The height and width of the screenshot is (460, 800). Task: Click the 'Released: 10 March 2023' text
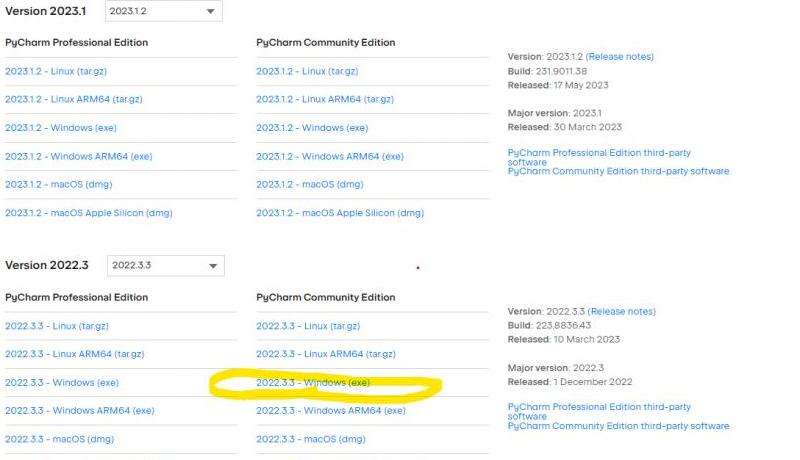[x=564, y=340]
